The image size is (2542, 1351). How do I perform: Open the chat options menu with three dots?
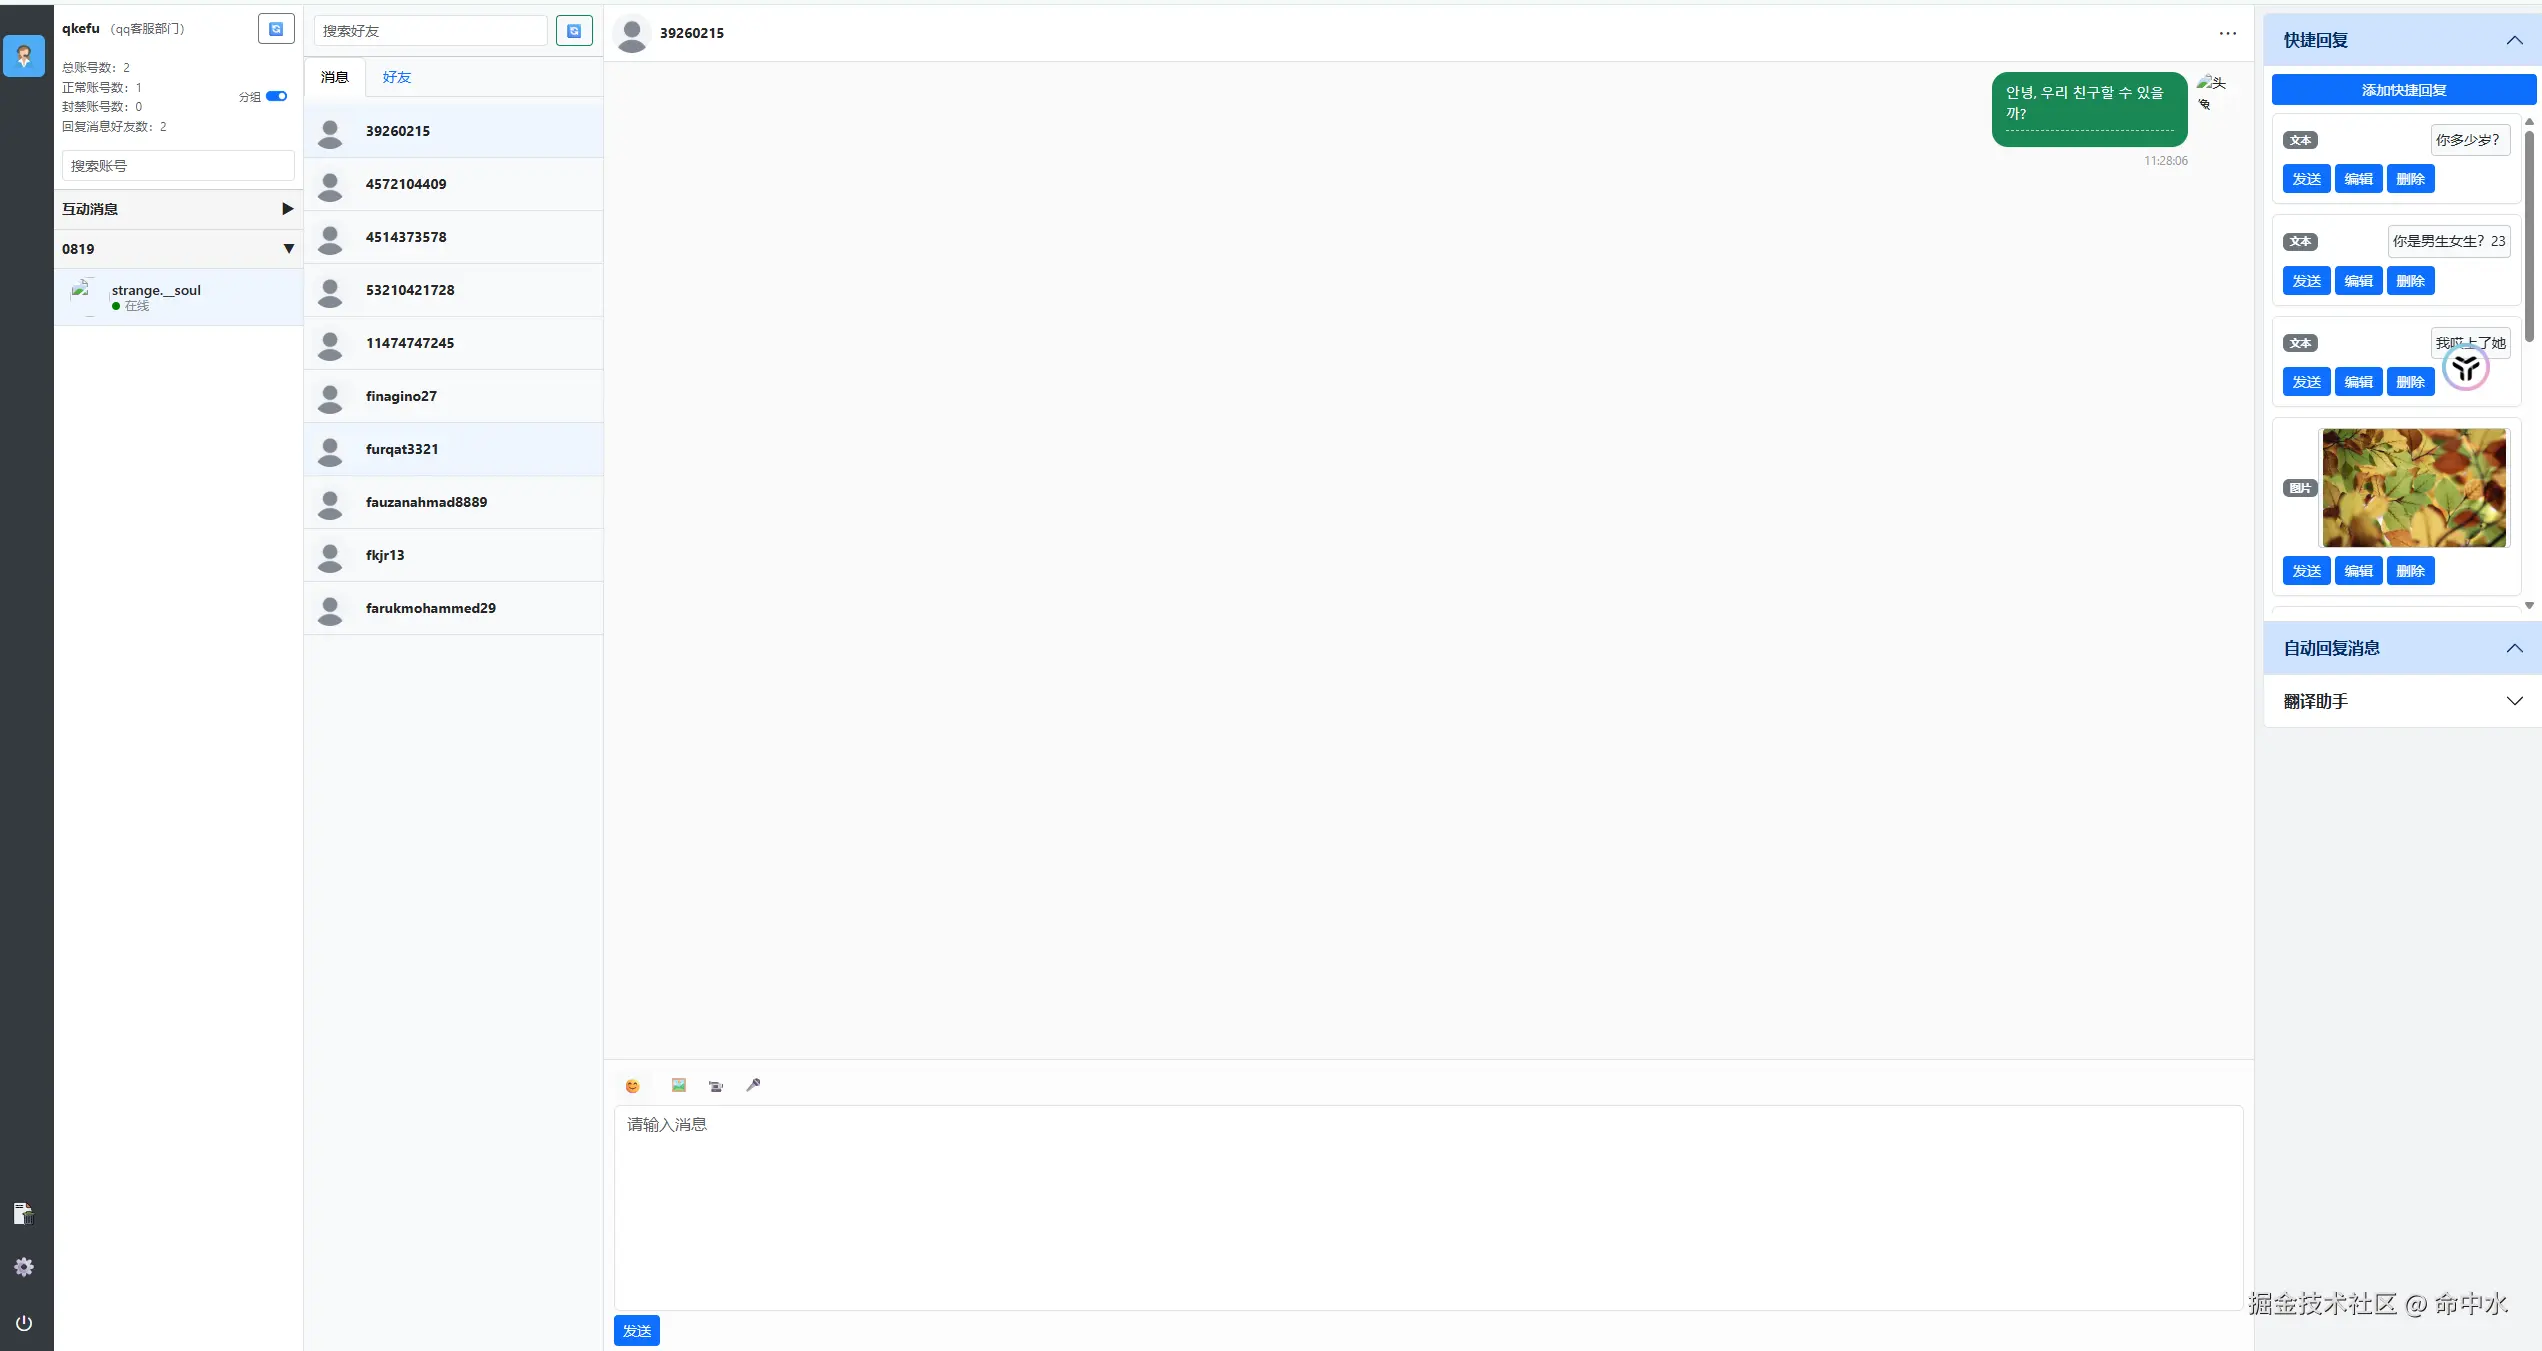[2227, 33]
